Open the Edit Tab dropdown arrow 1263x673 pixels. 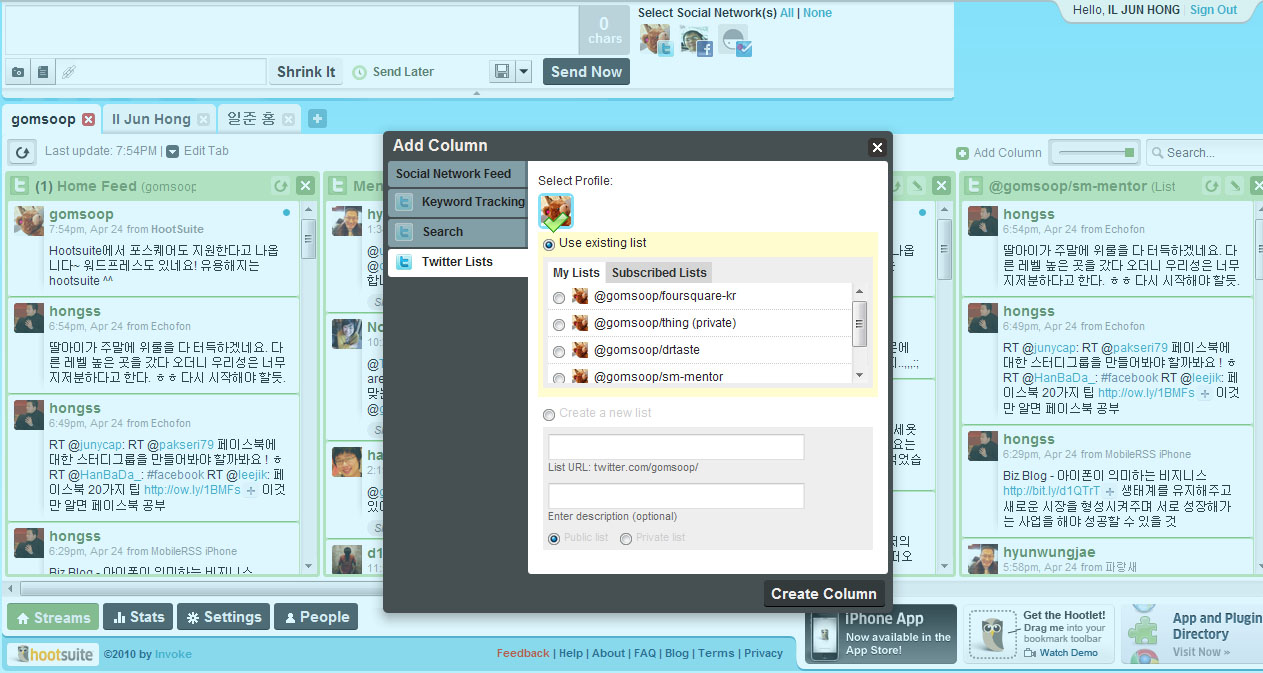click(172, 152)
